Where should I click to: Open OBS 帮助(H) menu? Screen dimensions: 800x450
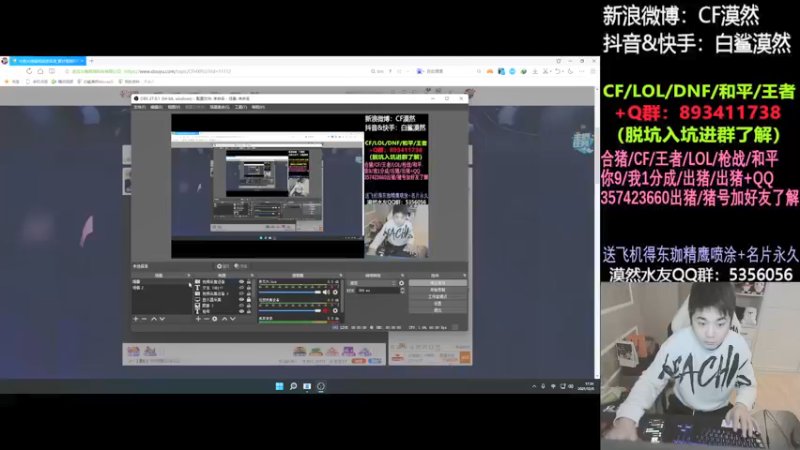tap(258, 107)
